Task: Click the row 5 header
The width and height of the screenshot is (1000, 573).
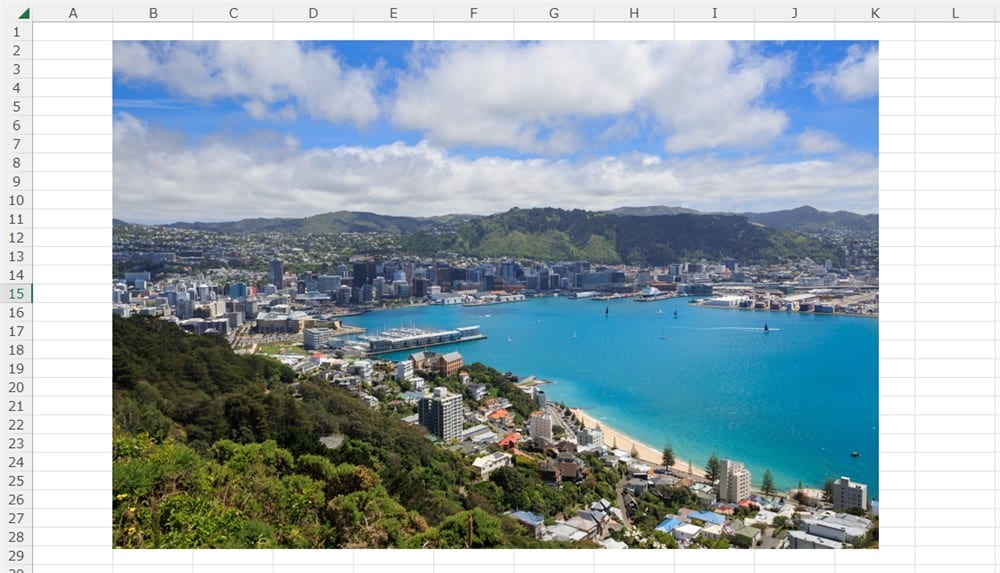Action: (x=16, y=106)
